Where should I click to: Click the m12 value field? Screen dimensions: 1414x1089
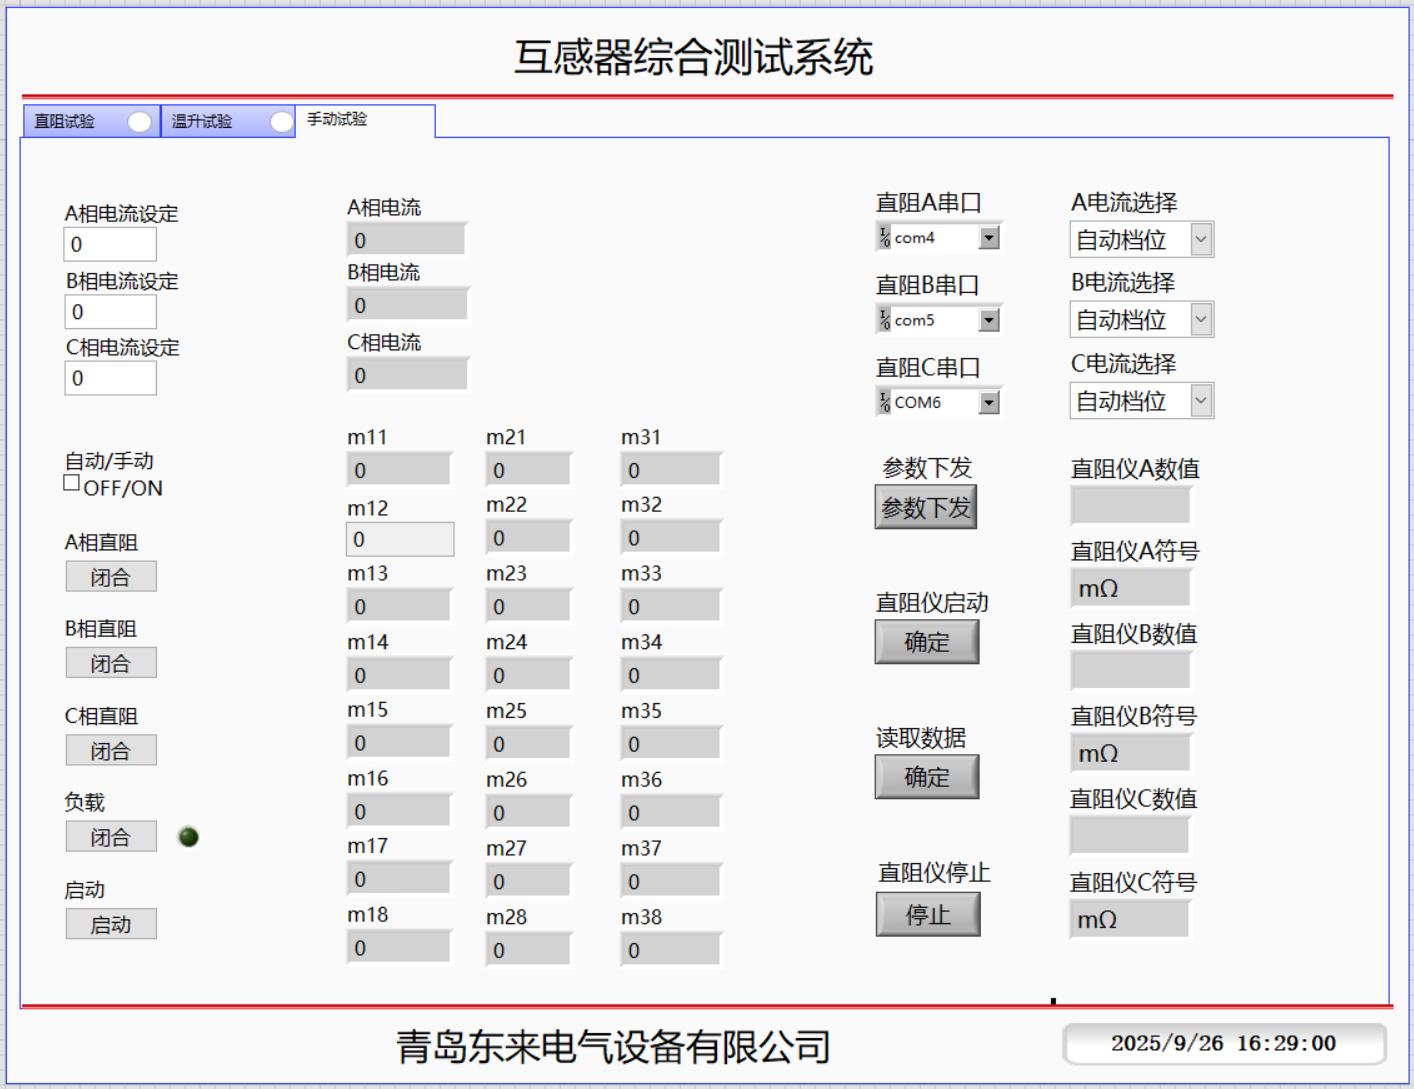tap(400, 540)
